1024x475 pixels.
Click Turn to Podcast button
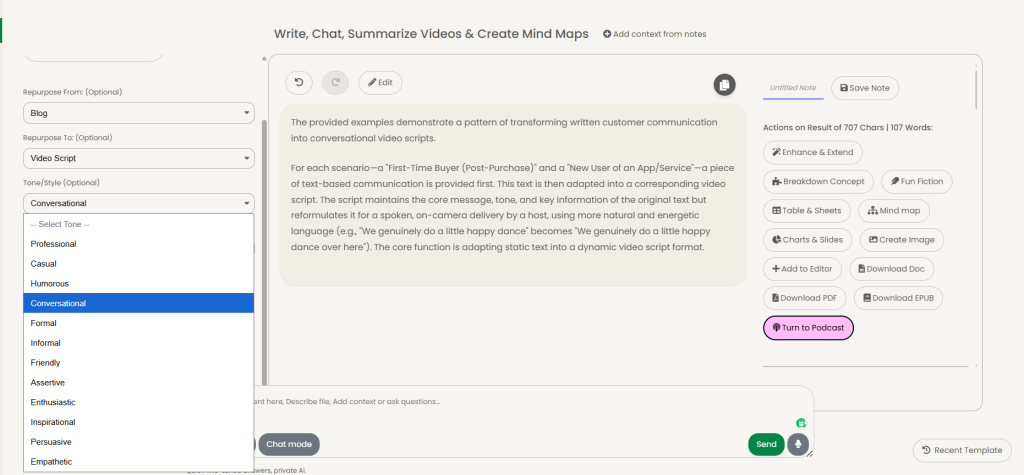pos(808,328)
